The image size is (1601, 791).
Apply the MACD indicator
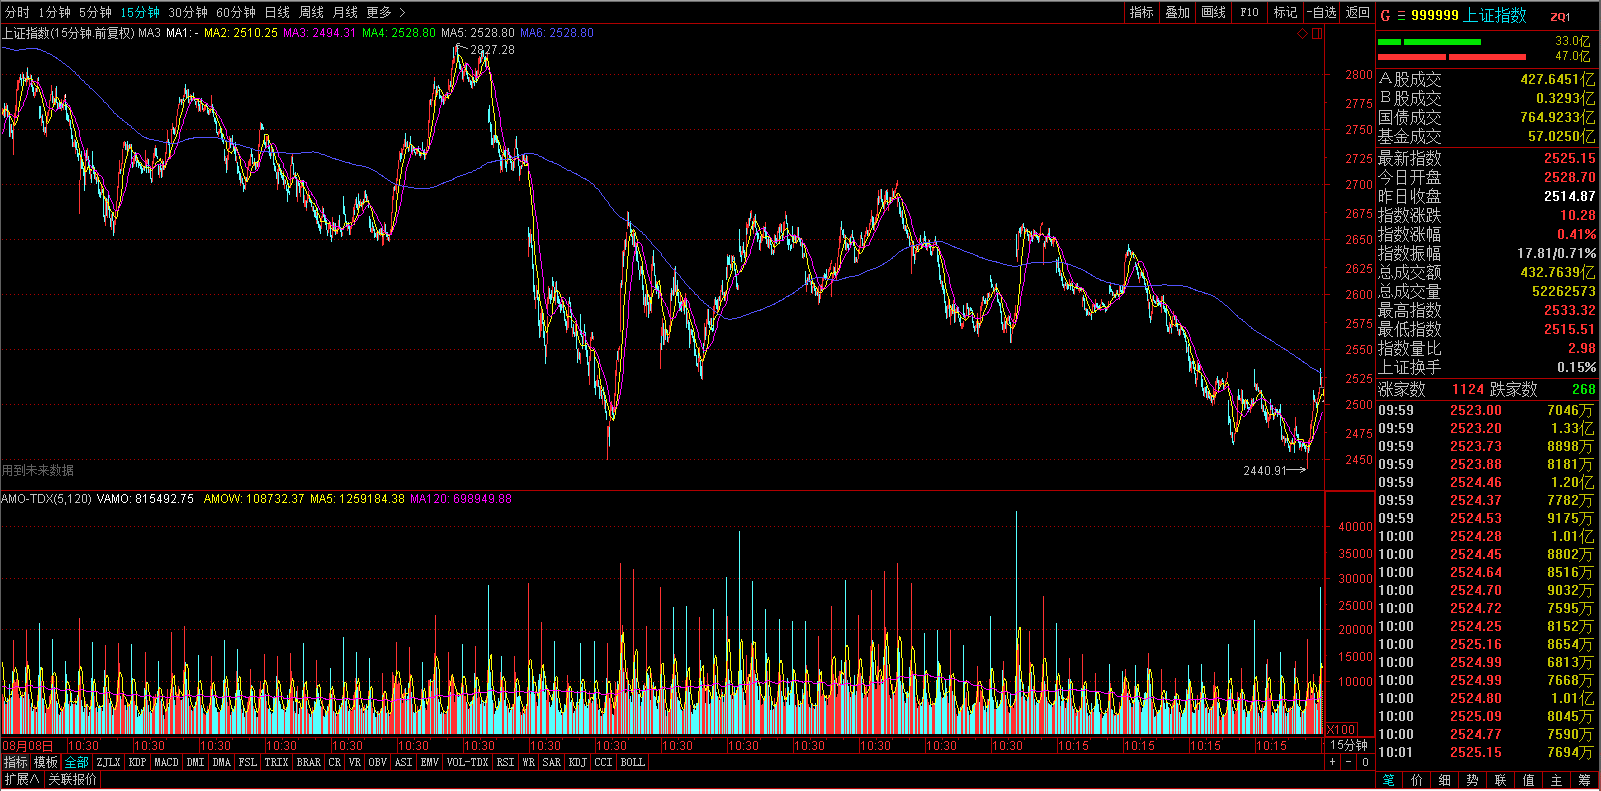(166, 762)
